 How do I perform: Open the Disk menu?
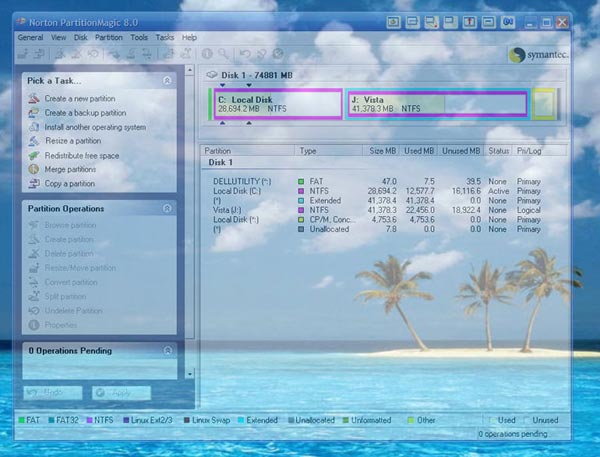pyautogui.click(x=80, y=38)
